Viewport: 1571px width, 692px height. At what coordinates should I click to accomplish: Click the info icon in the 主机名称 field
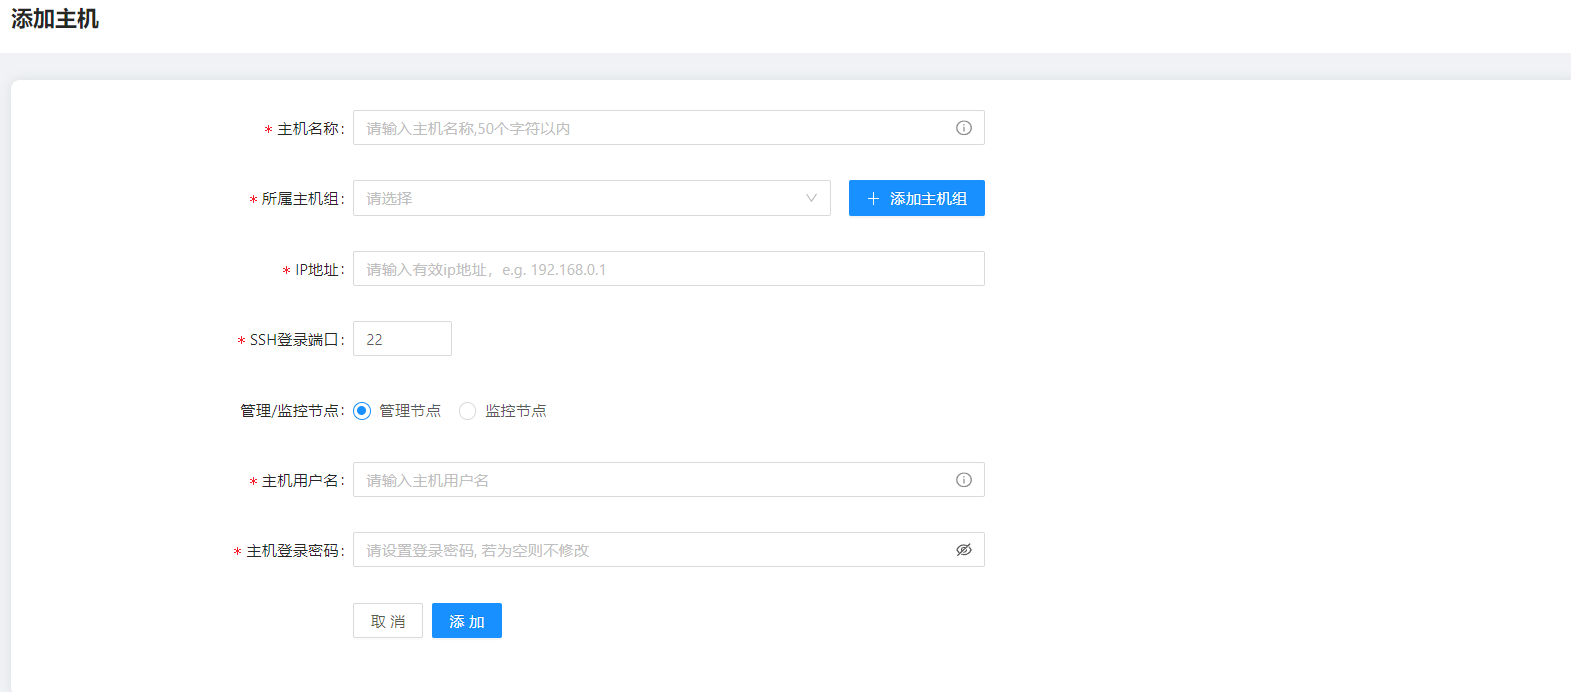pos(963,128)
